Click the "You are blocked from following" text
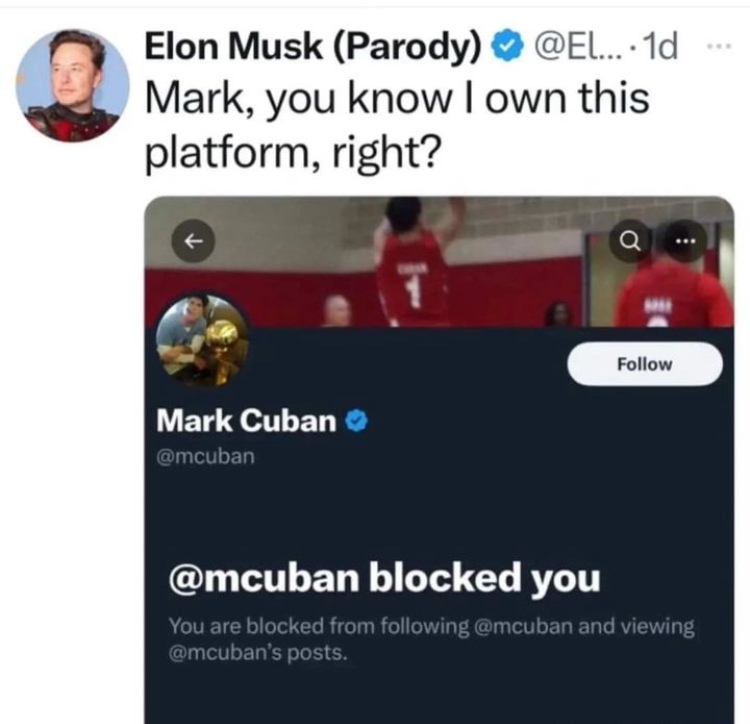 pyautogui.click(x=318, y=626)
